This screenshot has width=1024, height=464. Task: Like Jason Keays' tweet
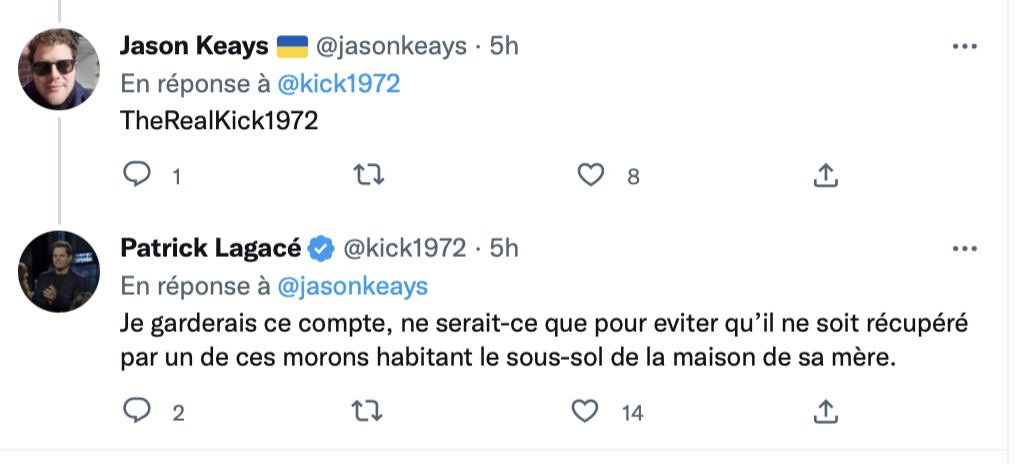(x=591, y=174)
